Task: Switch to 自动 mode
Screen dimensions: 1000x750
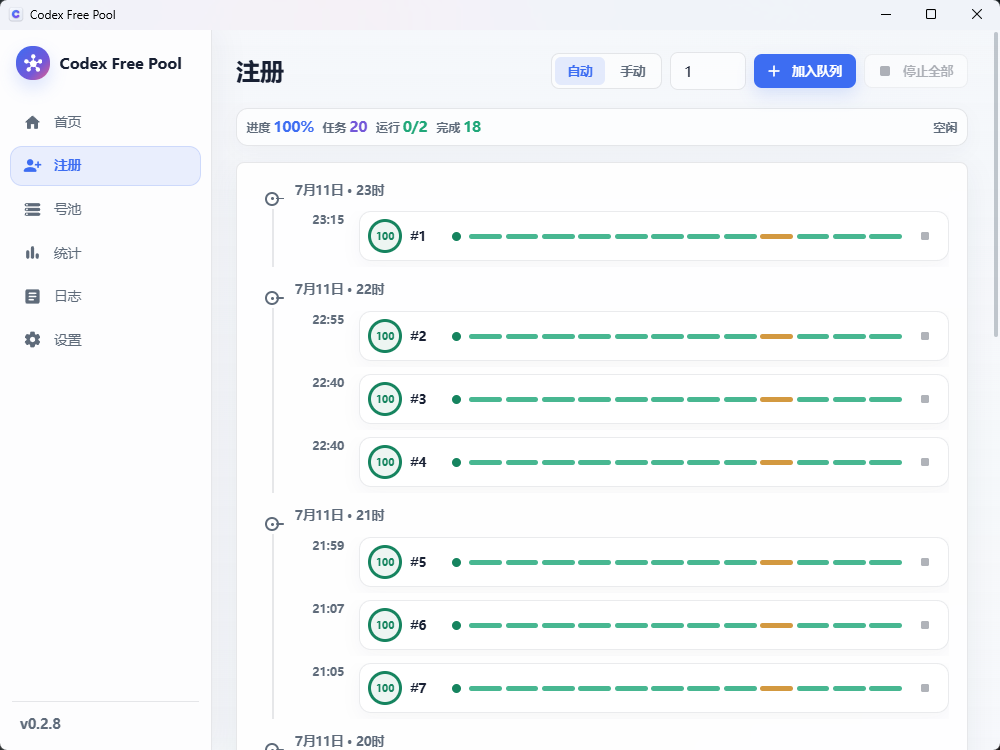Action: [580, 71]
